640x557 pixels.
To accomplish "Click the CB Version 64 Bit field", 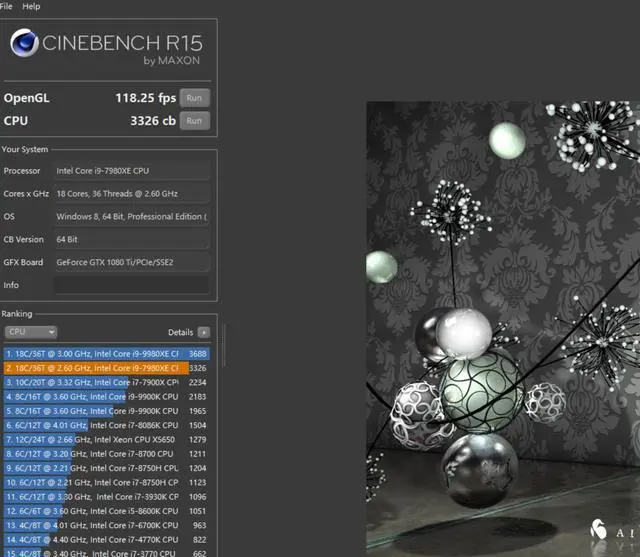I will pyautogui.click(x=131, y=240).
